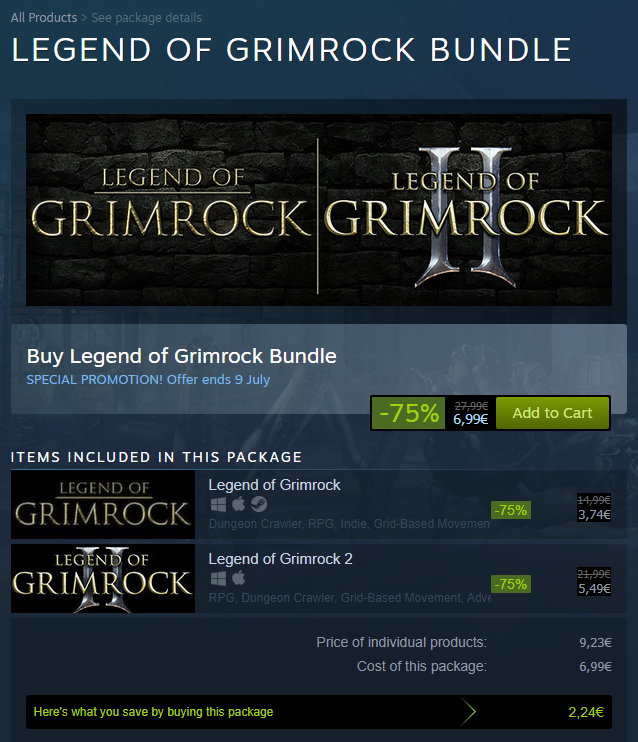
Task: Click the 3,74€ price for Legend of Grimrock
Action: (x=594, y=514)
